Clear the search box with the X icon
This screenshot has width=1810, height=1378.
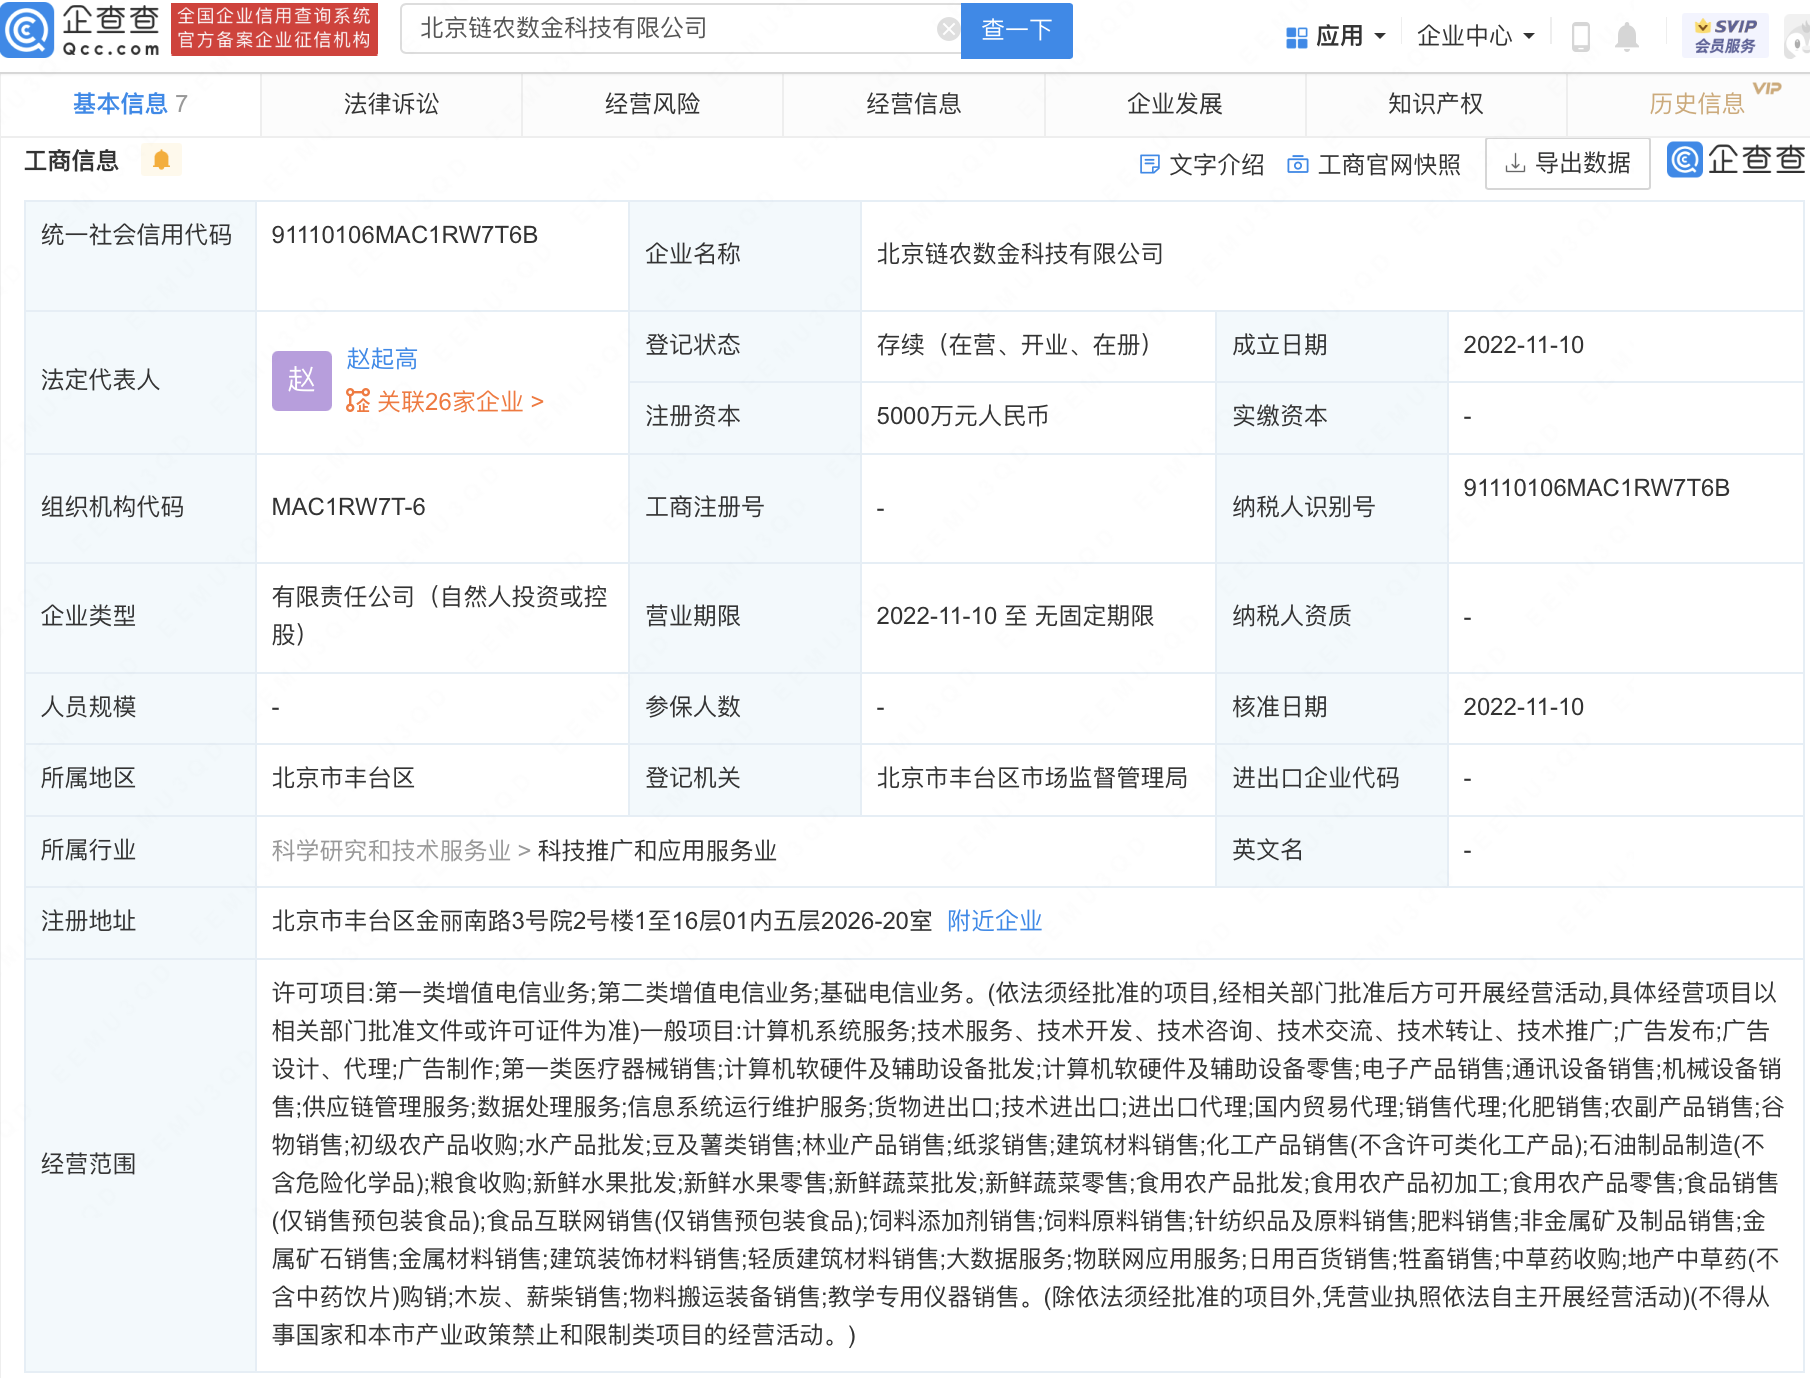click(947, 29)
